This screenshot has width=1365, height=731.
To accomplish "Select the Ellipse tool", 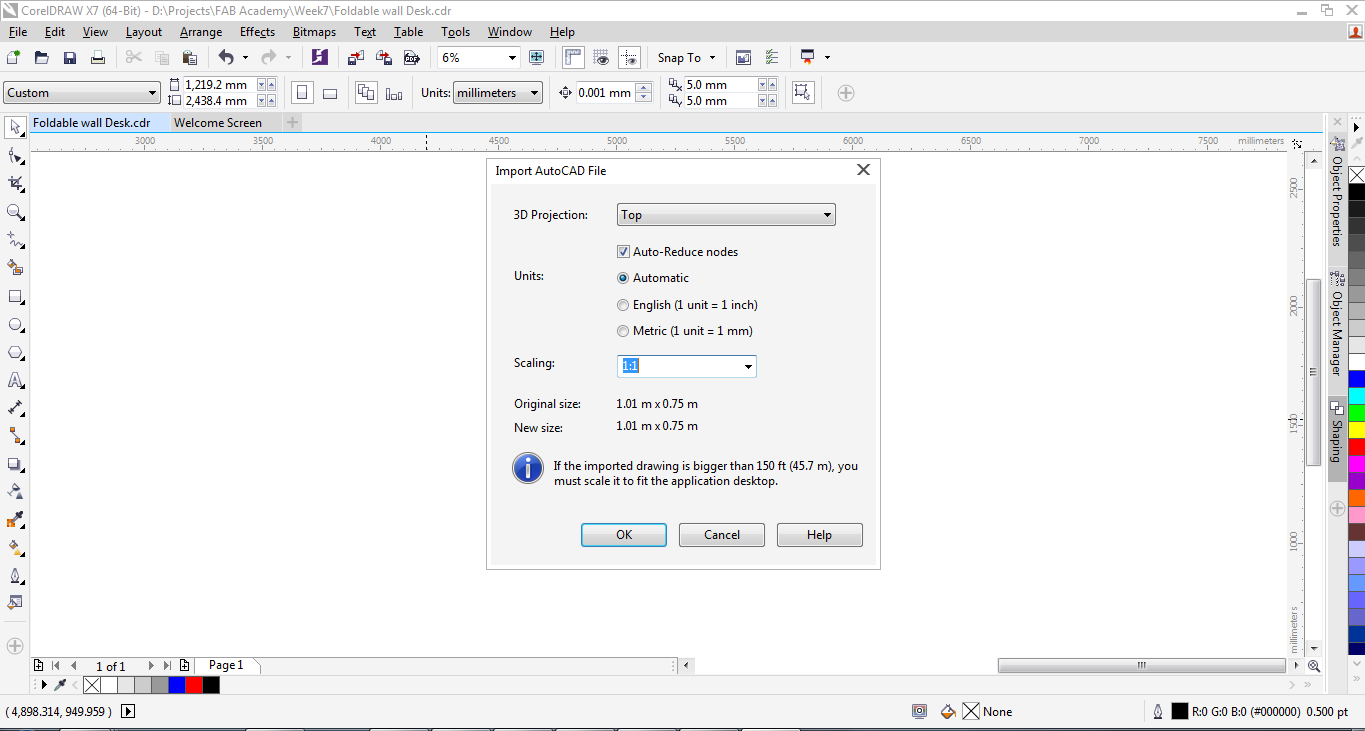I will pos(15,325).
